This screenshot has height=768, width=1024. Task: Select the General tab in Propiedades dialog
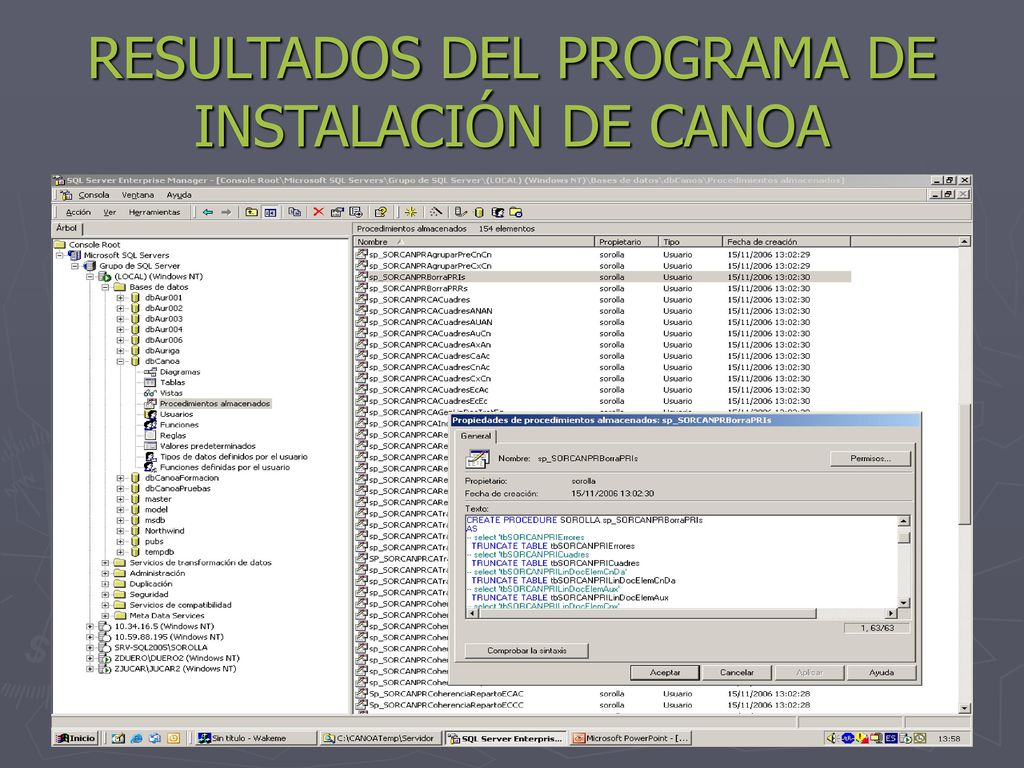coord(475,436)
